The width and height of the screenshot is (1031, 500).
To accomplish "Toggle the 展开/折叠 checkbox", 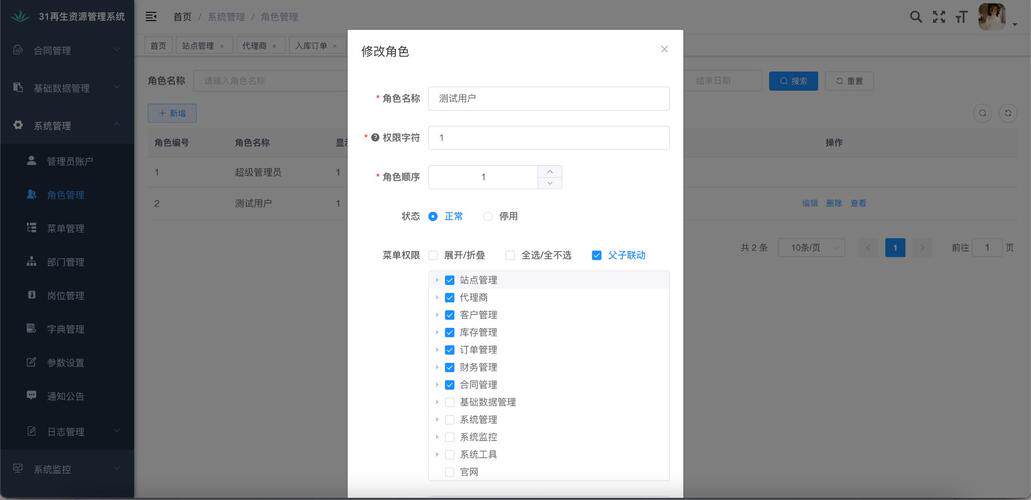I will (x=433, y=255).
